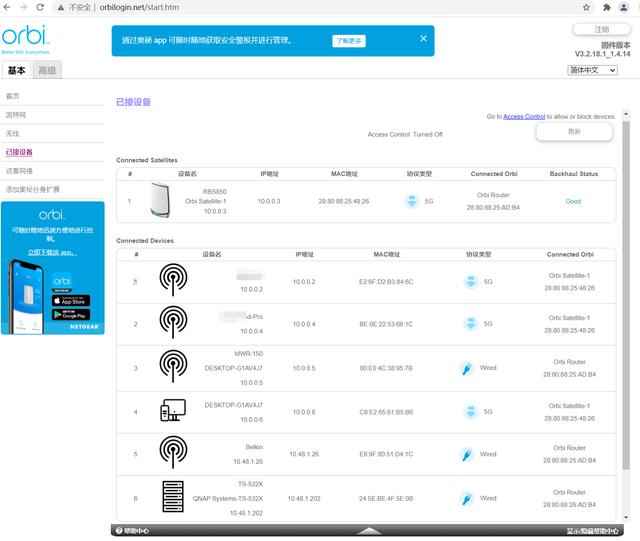Viewport: 640px width, 541px height.
Task: Click wireless antenna icon for device 10.0.0.2
Action: tap(173, 280)
